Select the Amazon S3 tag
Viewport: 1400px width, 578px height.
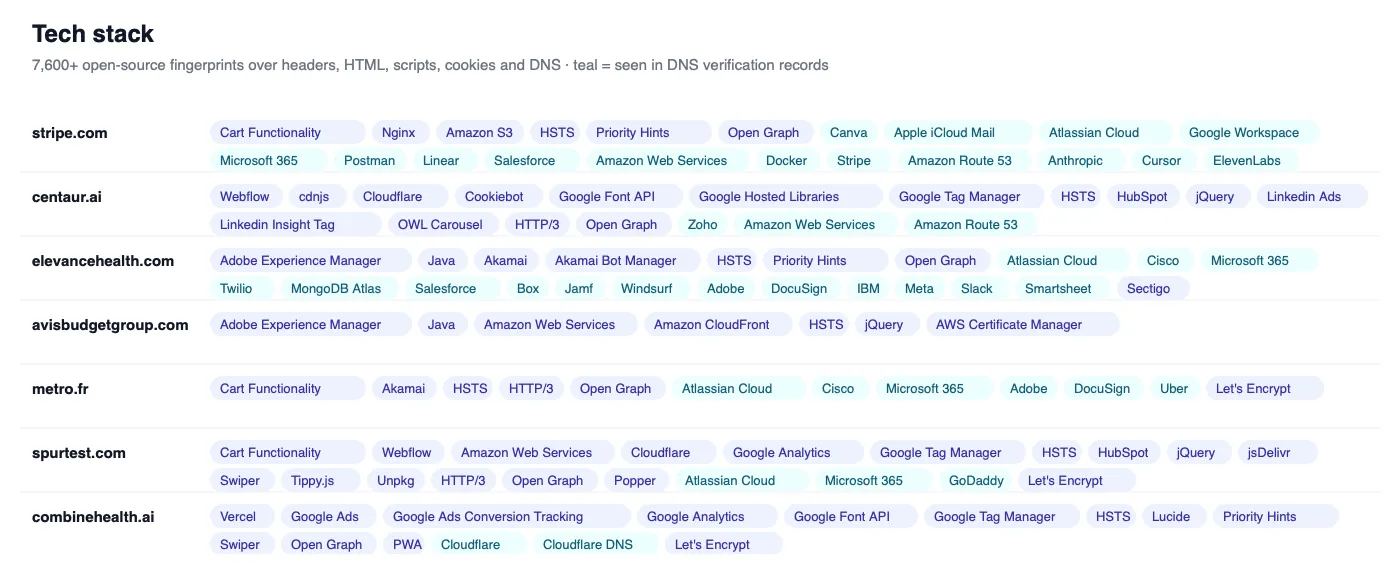coord(479,133)
